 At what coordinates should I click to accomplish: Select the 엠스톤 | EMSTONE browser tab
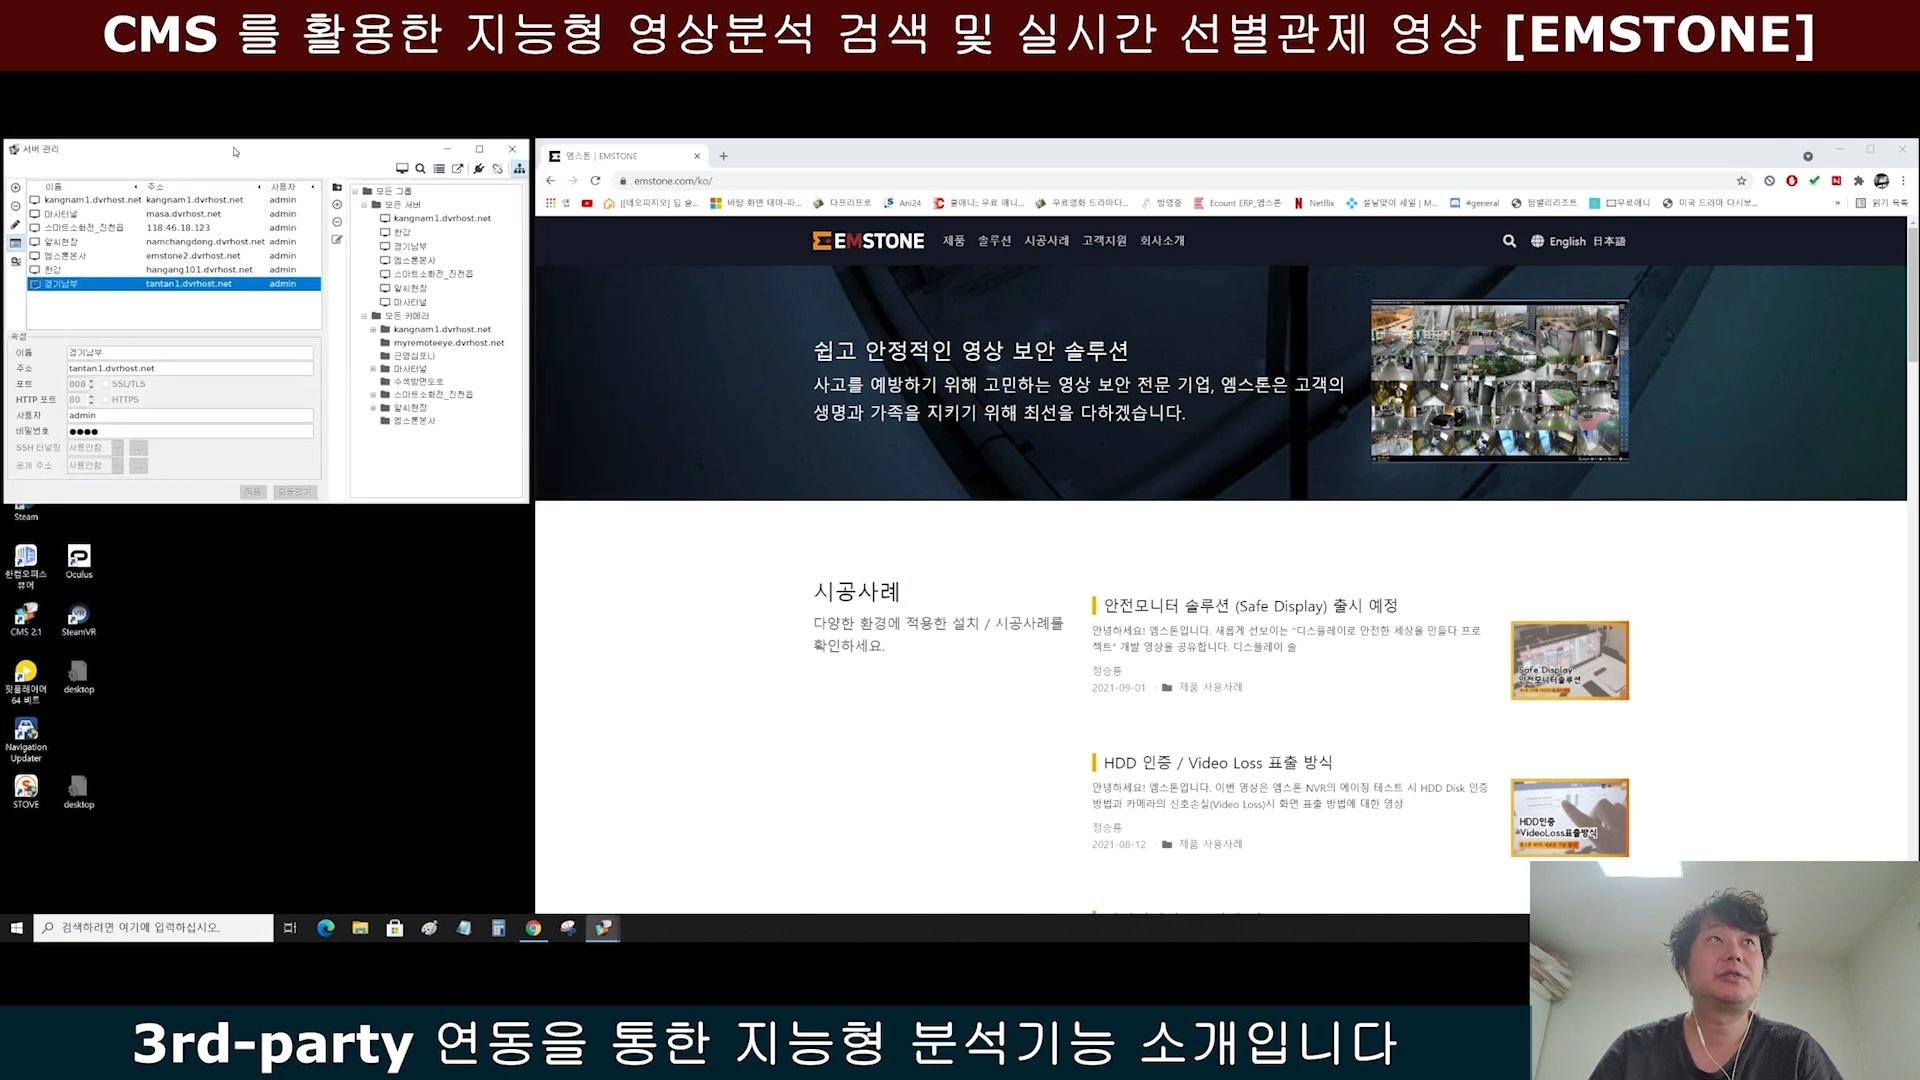(625, 156)
